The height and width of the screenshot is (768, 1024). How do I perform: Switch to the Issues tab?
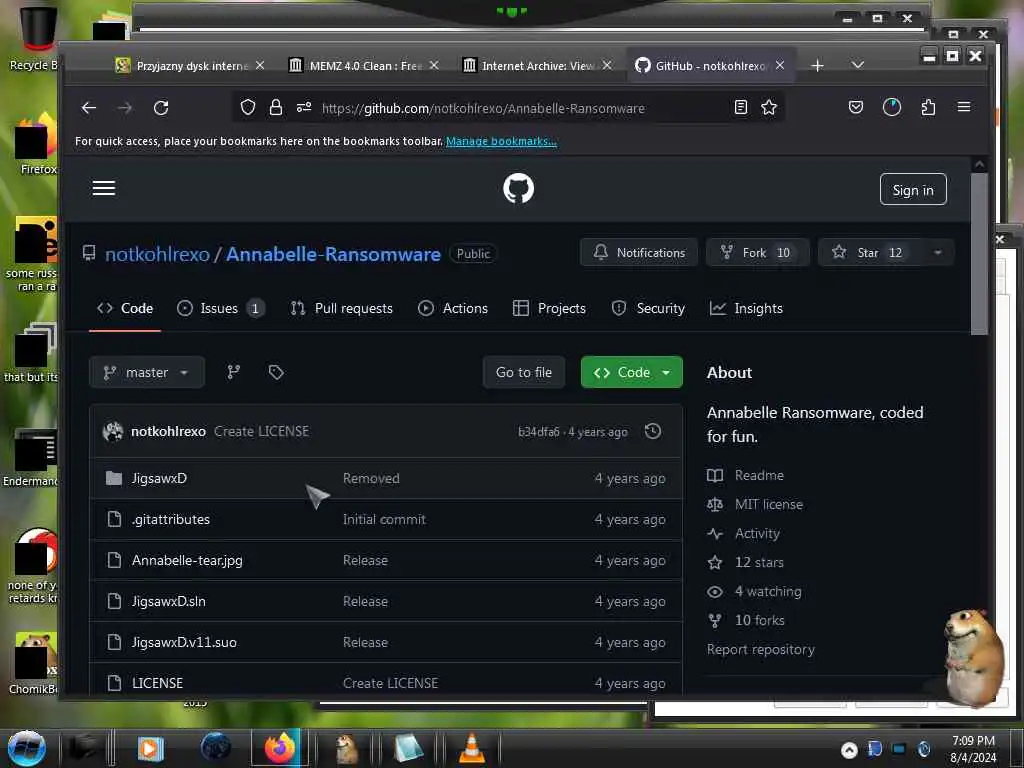[x=221, y=308]
